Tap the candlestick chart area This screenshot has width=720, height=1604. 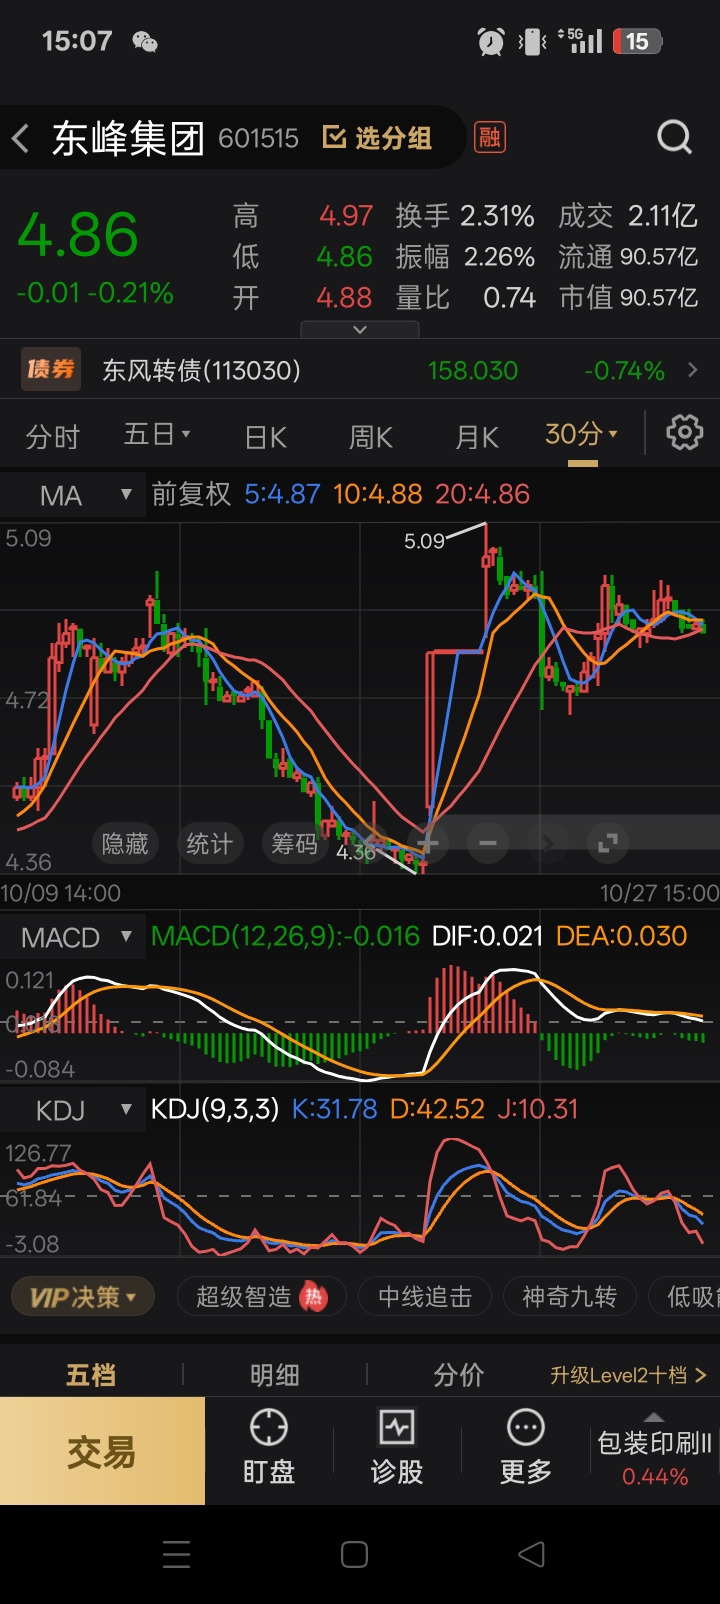point(360,700)
